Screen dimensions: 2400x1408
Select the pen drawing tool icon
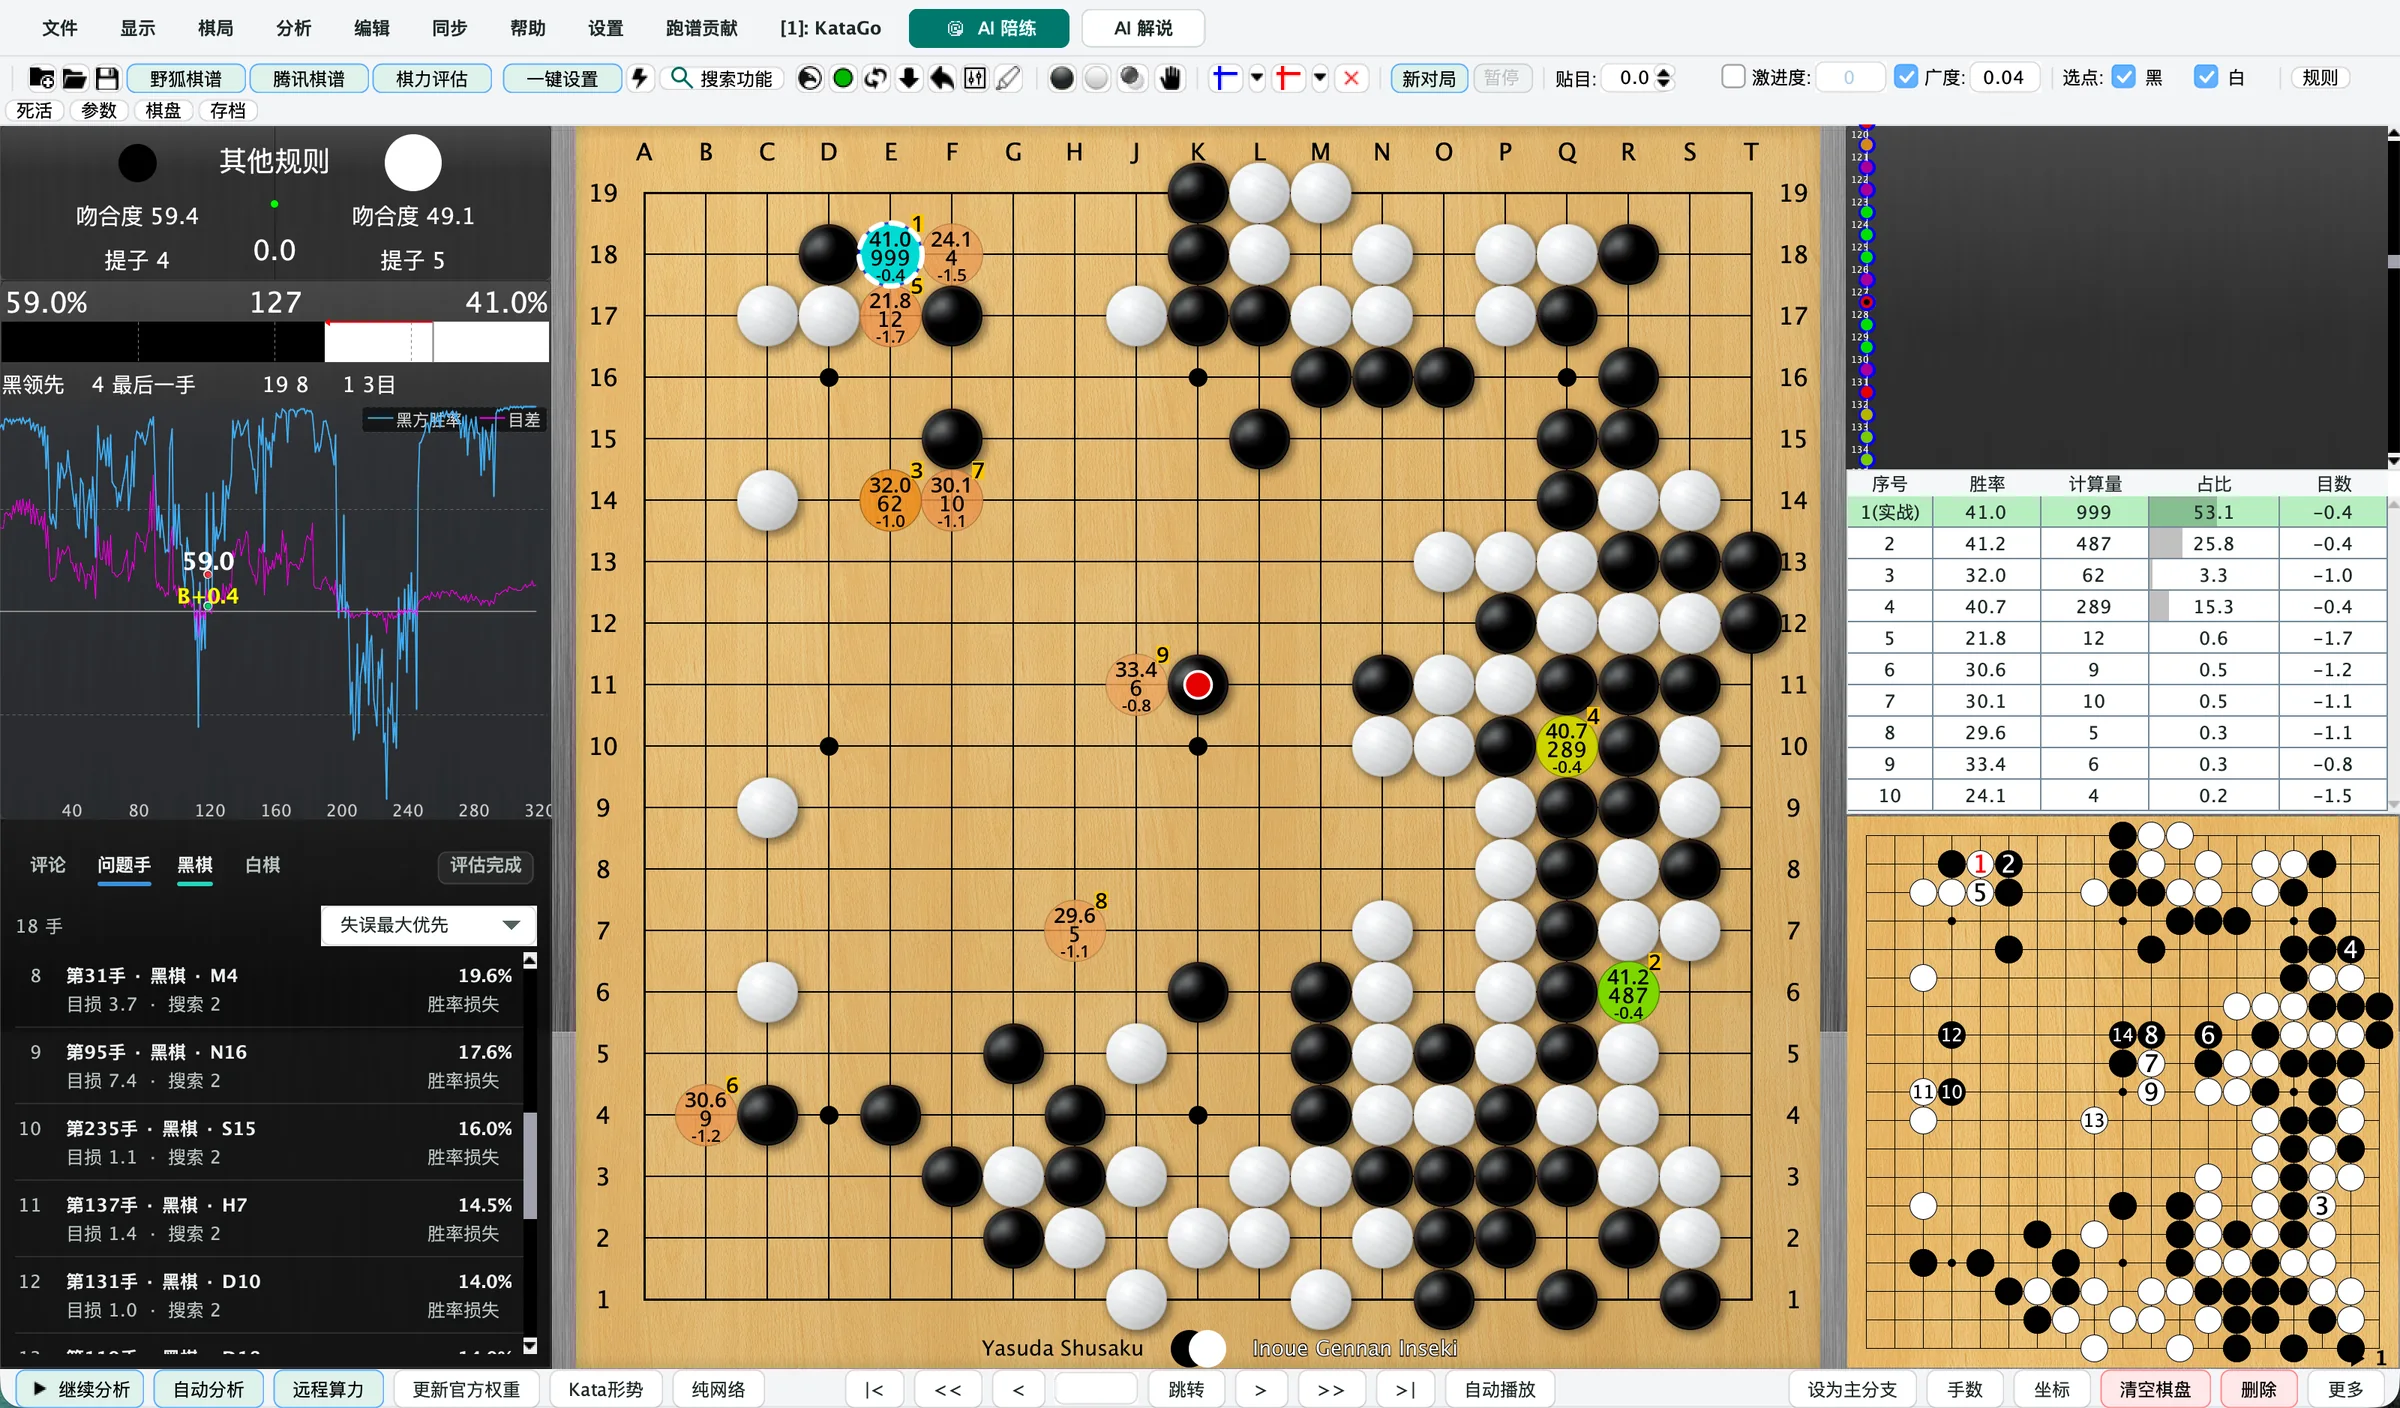pyautogui.click(x=1009, y=78)
